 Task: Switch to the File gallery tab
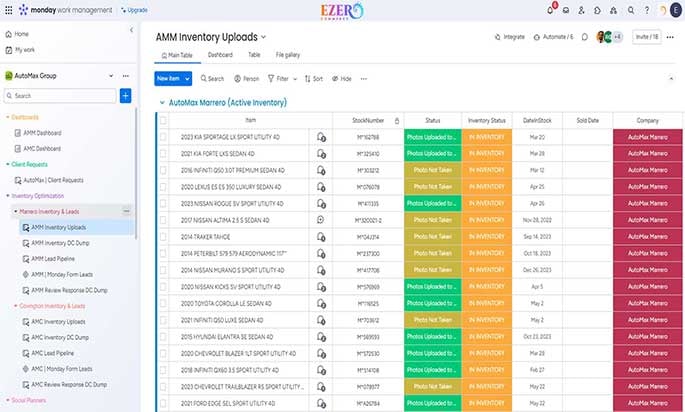point(287,55)
